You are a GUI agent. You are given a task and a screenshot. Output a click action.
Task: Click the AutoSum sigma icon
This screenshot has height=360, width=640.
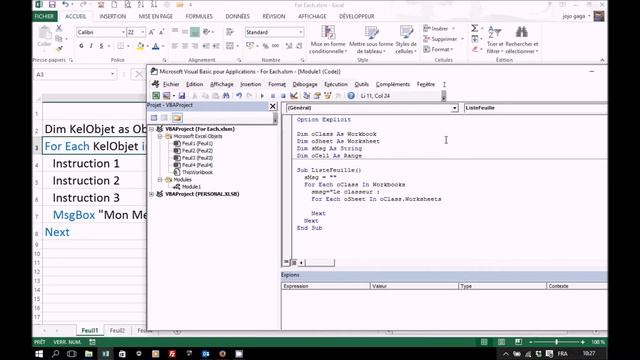coord(474,28)
